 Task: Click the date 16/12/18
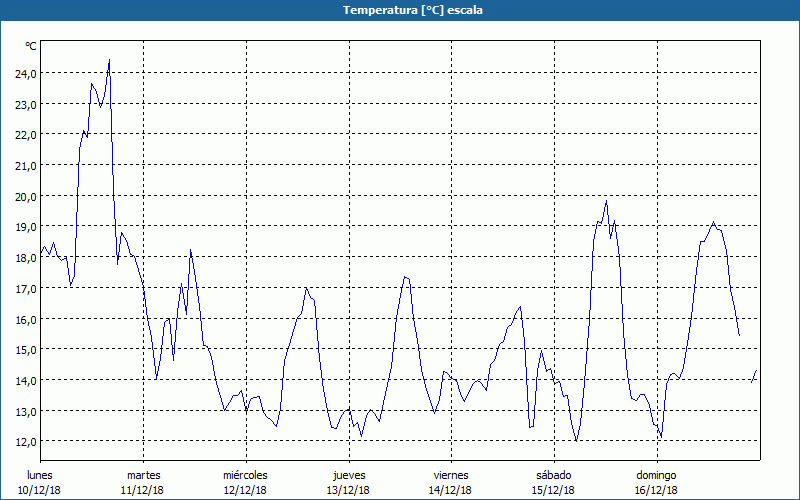[x=657, y=490]
